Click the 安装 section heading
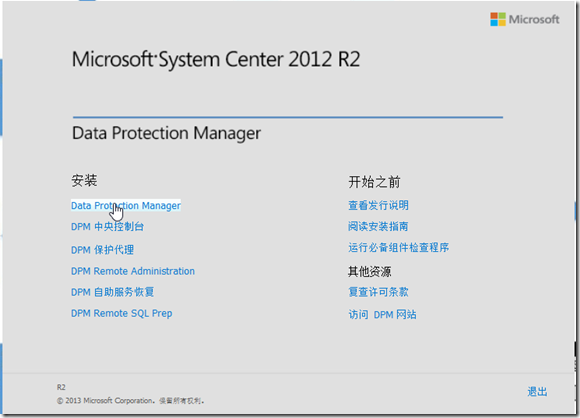Image resolution: width=580 pixels, height=418 pixels. pyautogui.click(x=84, y=181)
